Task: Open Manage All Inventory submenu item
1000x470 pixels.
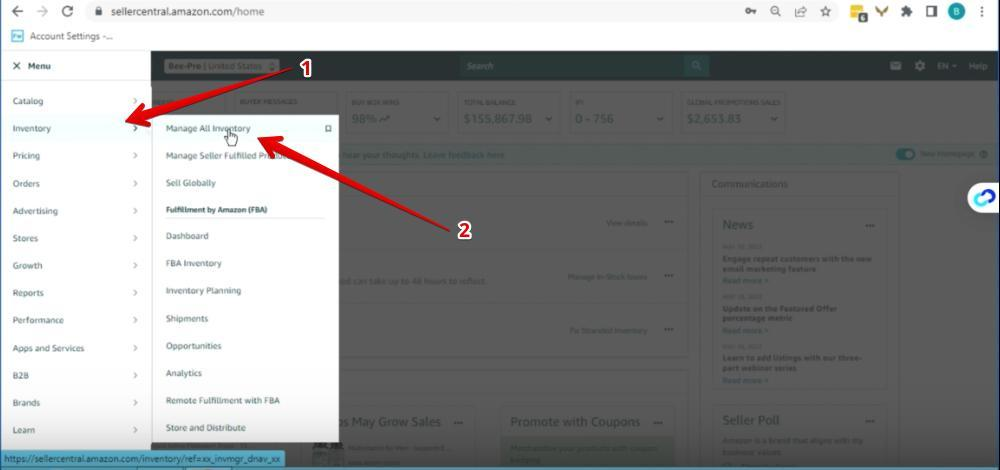Action: [208, 128]
